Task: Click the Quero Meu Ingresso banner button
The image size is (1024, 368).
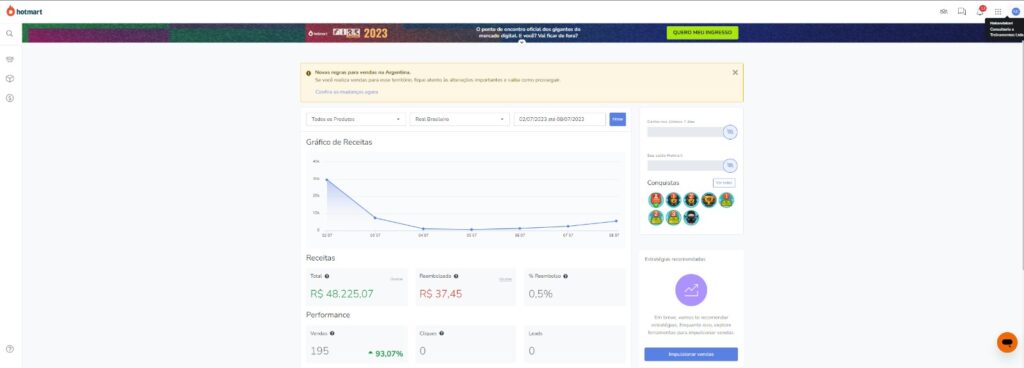Action: (x=702, y=33)
